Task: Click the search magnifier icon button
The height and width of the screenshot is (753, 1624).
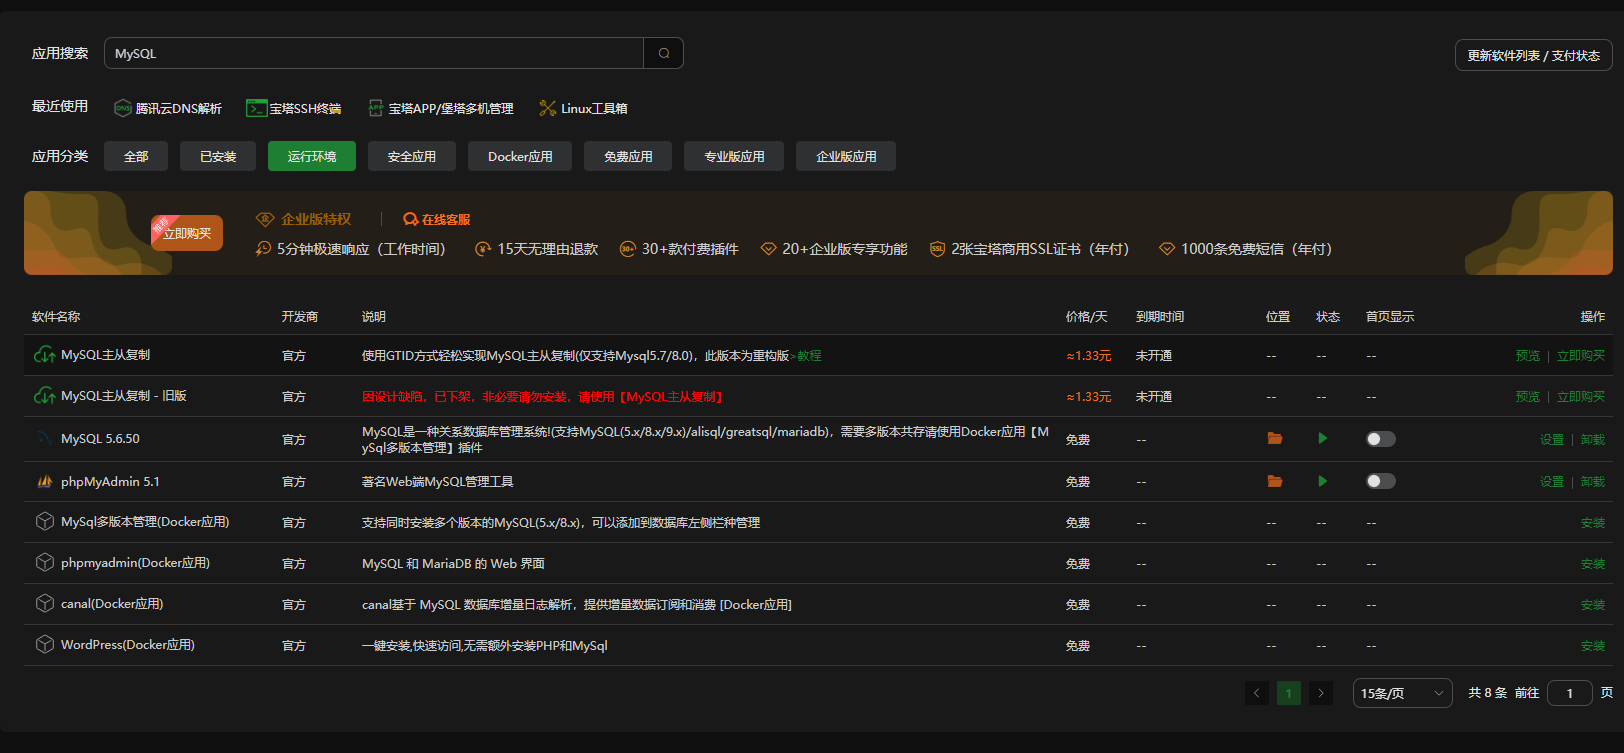Action: click(663, 53)
